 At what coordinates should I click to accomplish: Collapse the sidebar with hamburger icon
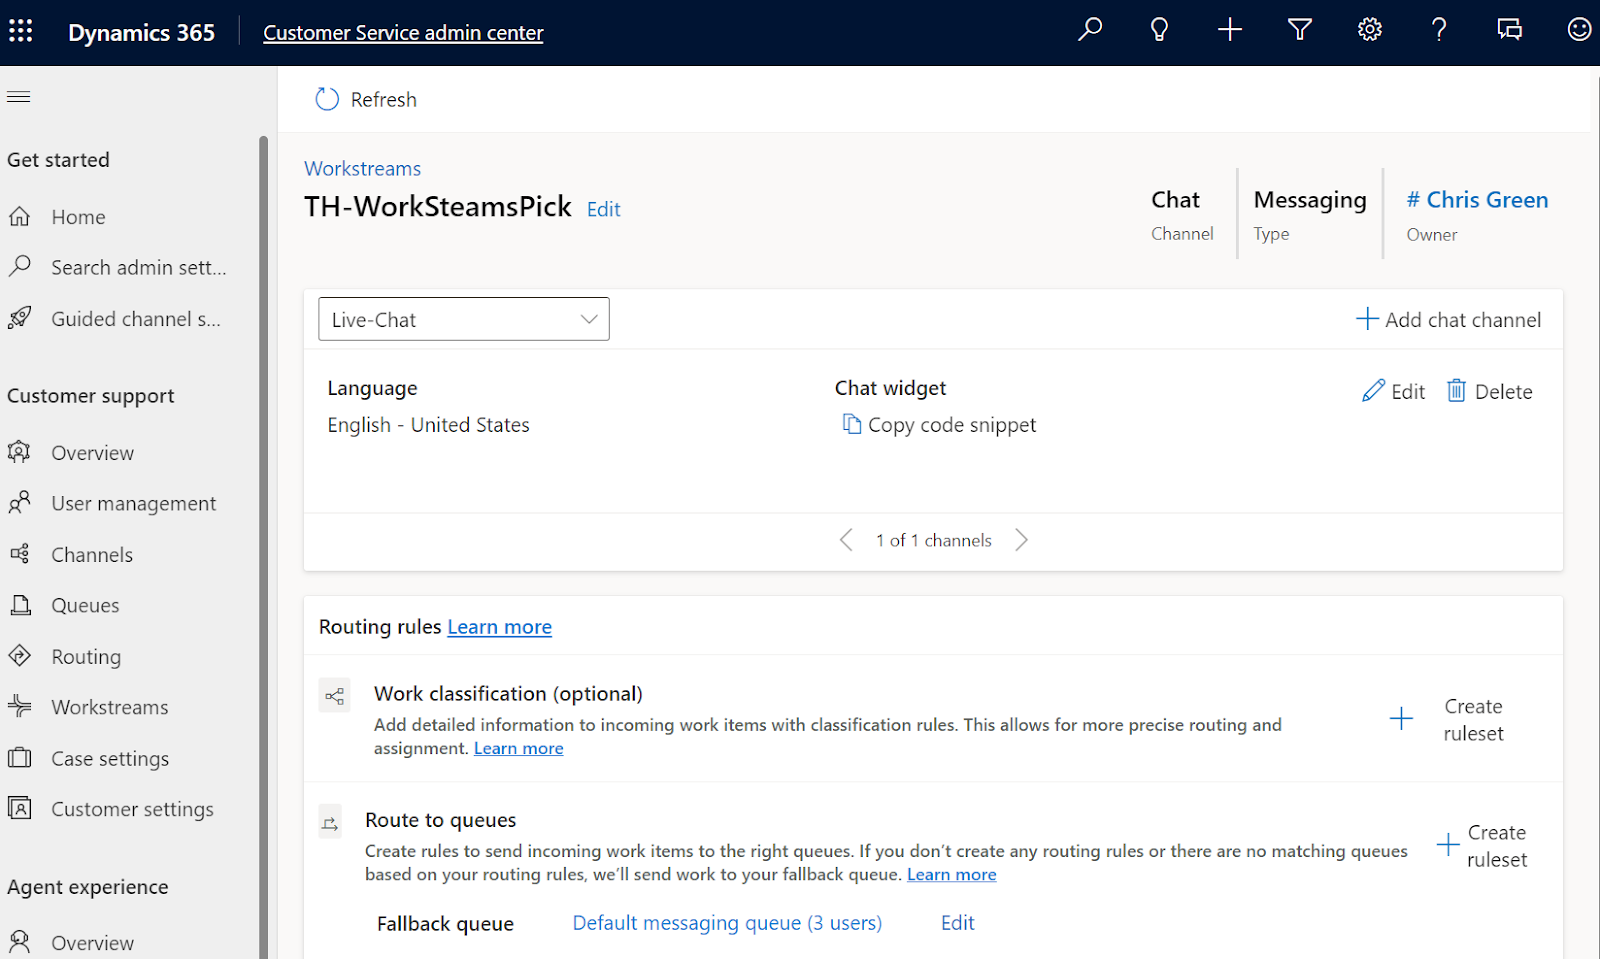tap(19, 97)
